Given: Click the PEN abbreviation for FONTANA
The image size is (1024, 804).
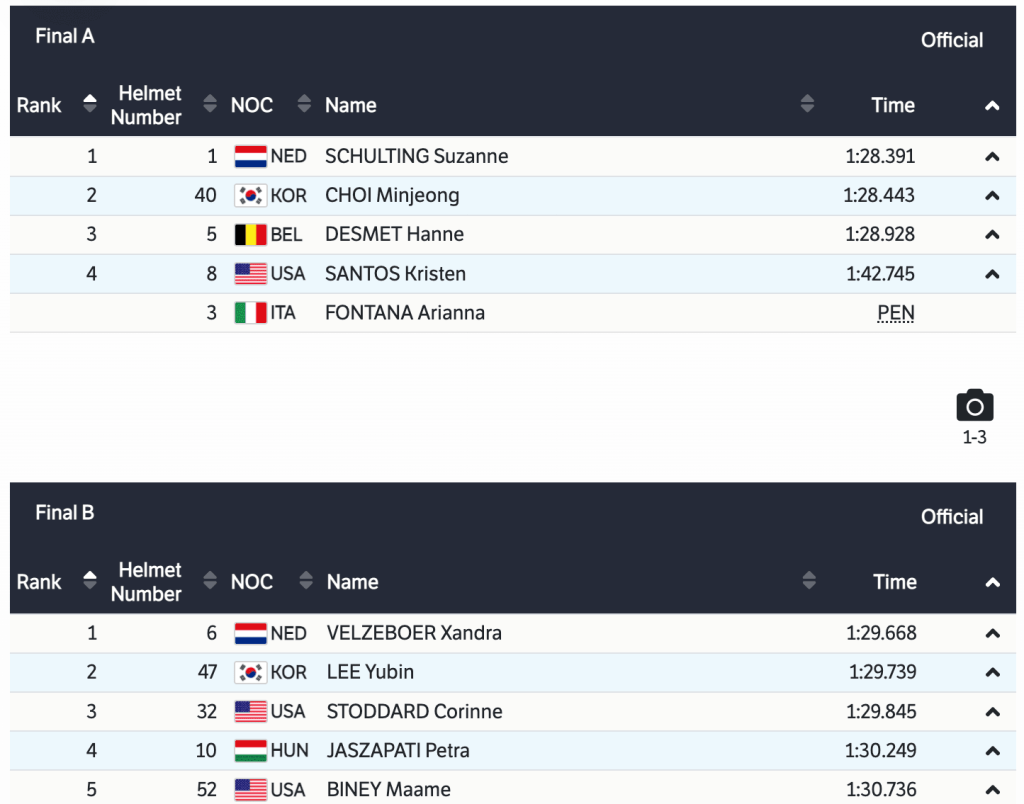Looking at the screenshot, I should [895, 313].
